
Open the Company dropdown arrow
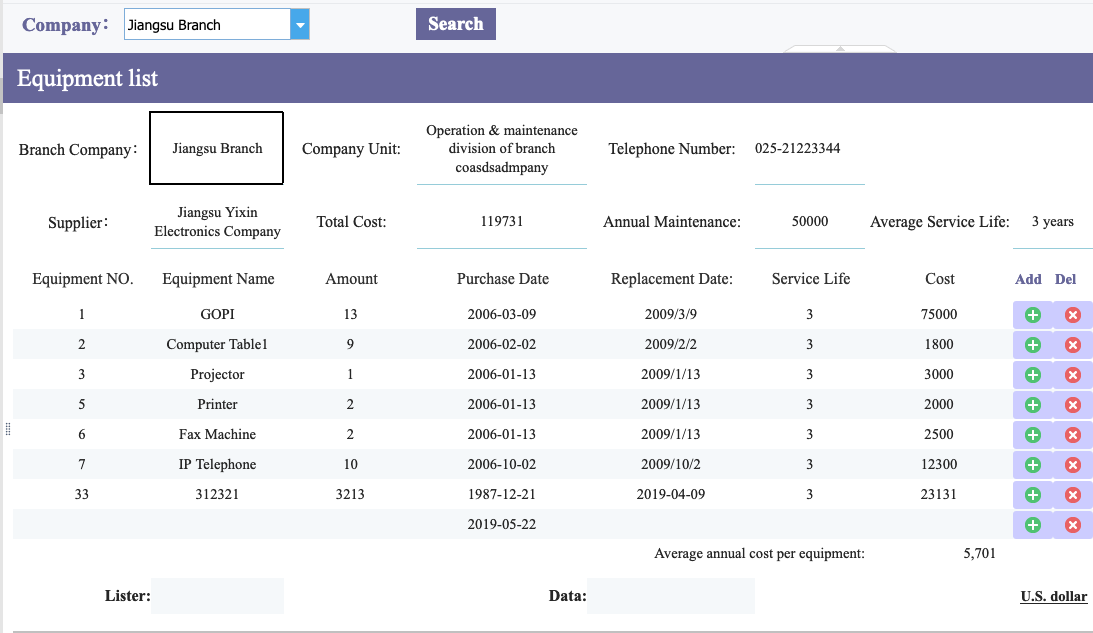[x=300, y=24]
